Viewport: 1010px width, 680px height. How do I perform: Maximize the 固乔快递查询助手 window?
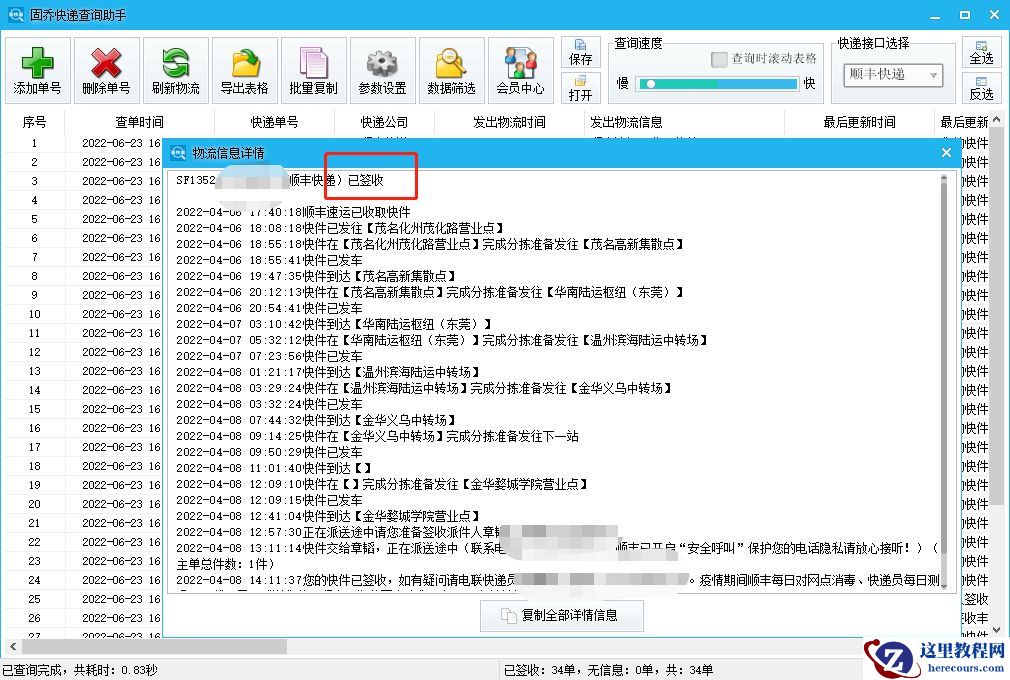pyautogui.click(x=965, y=15)
